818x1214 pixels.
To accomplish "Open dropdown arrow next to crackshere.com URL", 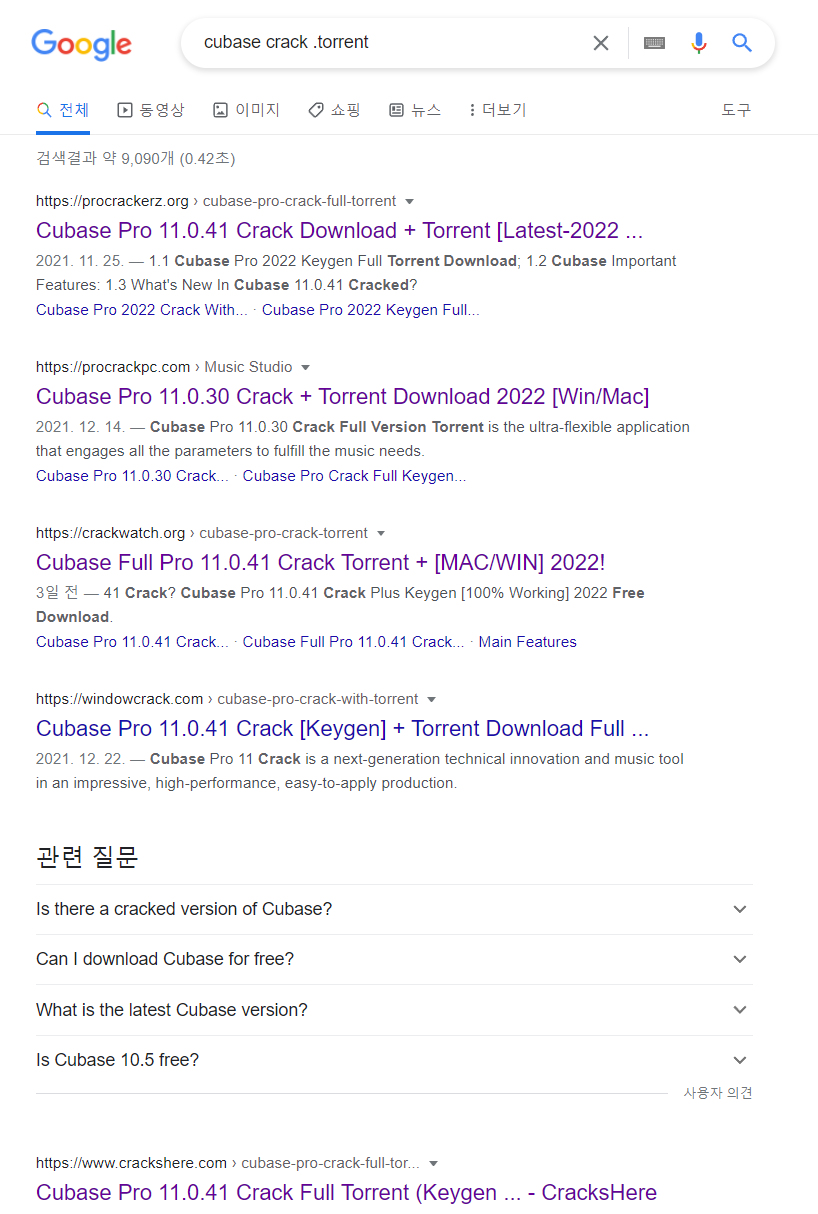I will pyautogui.click(x=433, y=1163).
